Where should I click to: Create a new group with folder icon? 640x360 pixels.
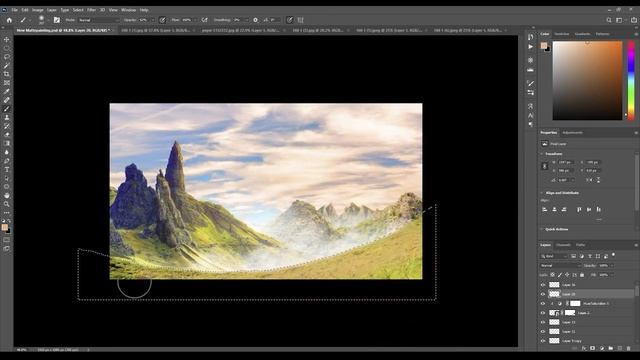(x=611, y=348)
